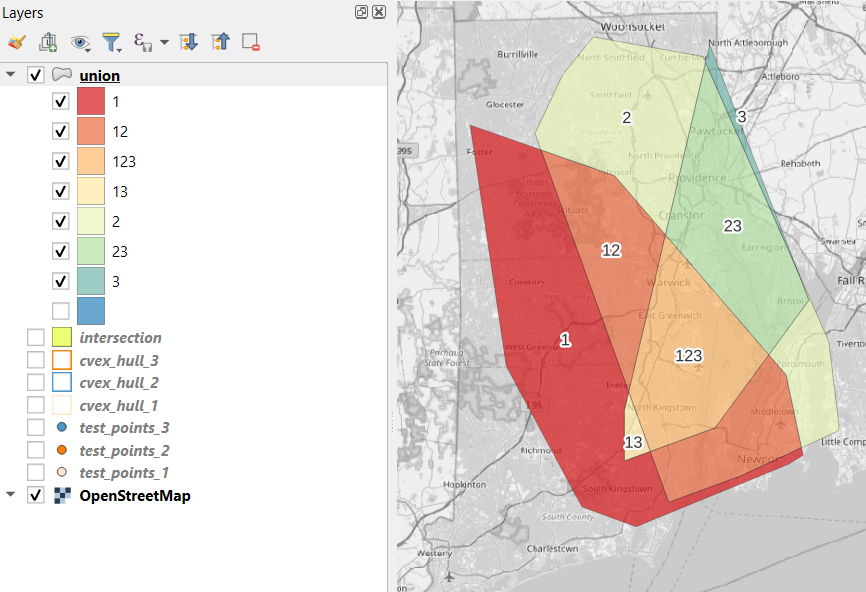Enable the unlabeled blue category under union
Image resolution: width=866 pixels, height=592 pixels.
pos(60,310)
